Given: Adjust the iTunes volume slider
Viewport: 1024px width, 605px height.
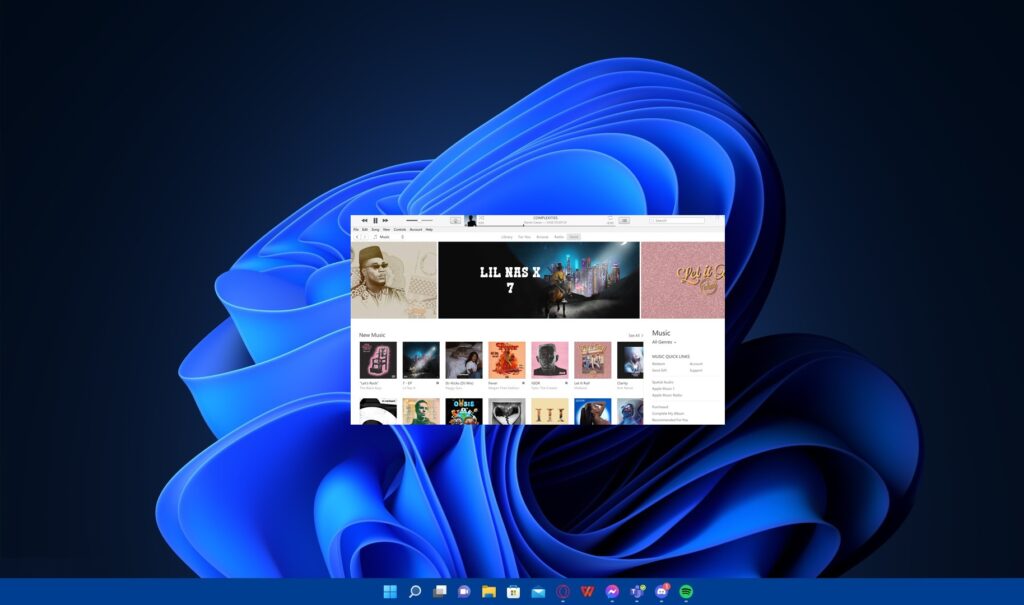Looking at the screenshot, I should (419, 220).
